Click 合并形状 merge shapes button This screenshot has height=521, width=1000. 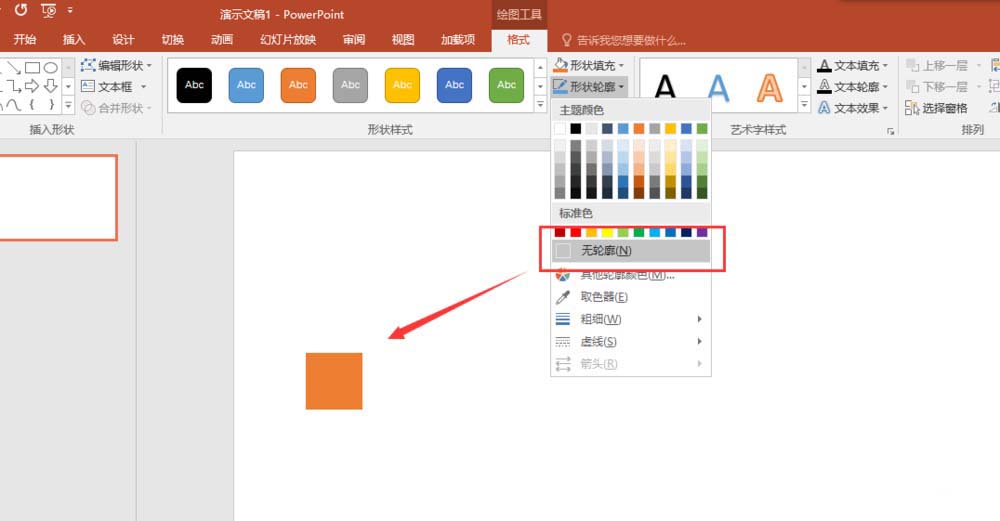click(116, 108)
